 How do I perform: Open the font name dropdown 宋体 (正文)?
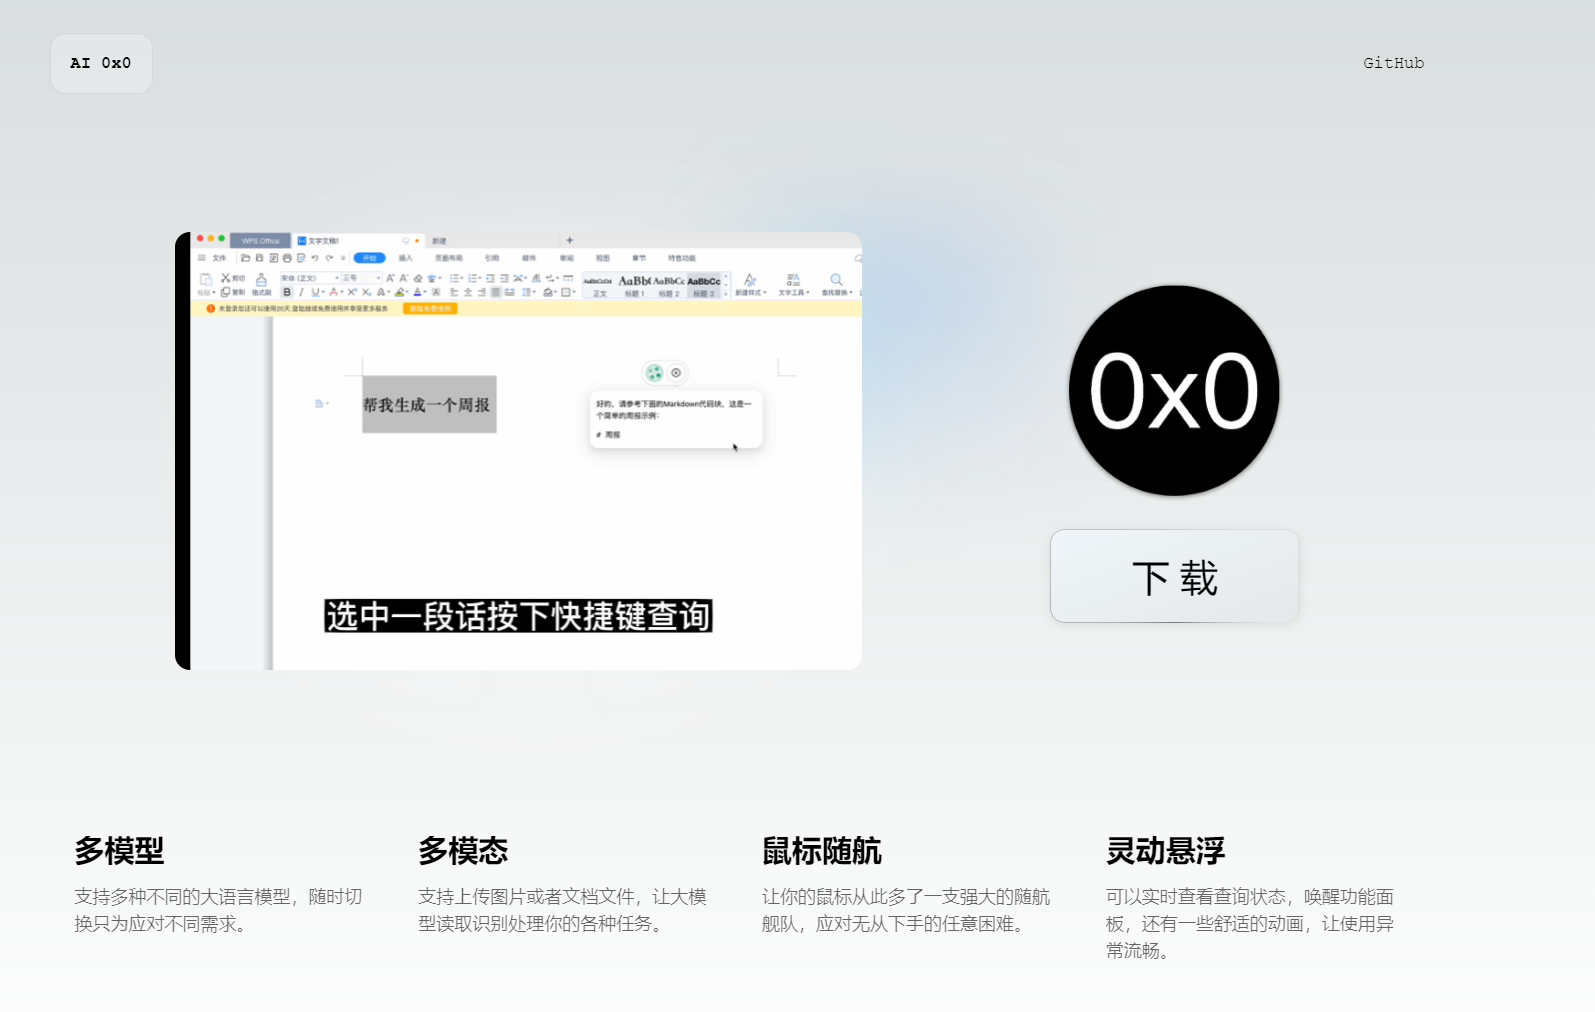[309, 278]
